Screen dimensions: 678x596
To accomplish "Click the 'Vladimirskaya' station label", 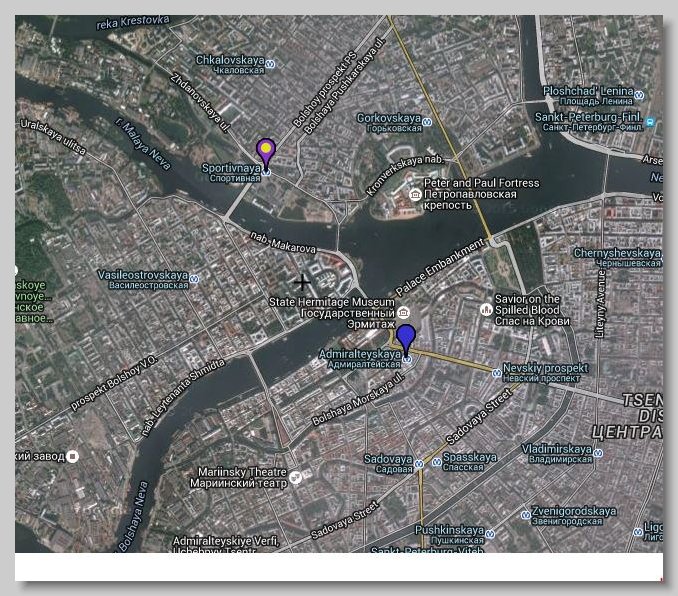I will pos(556,449).
